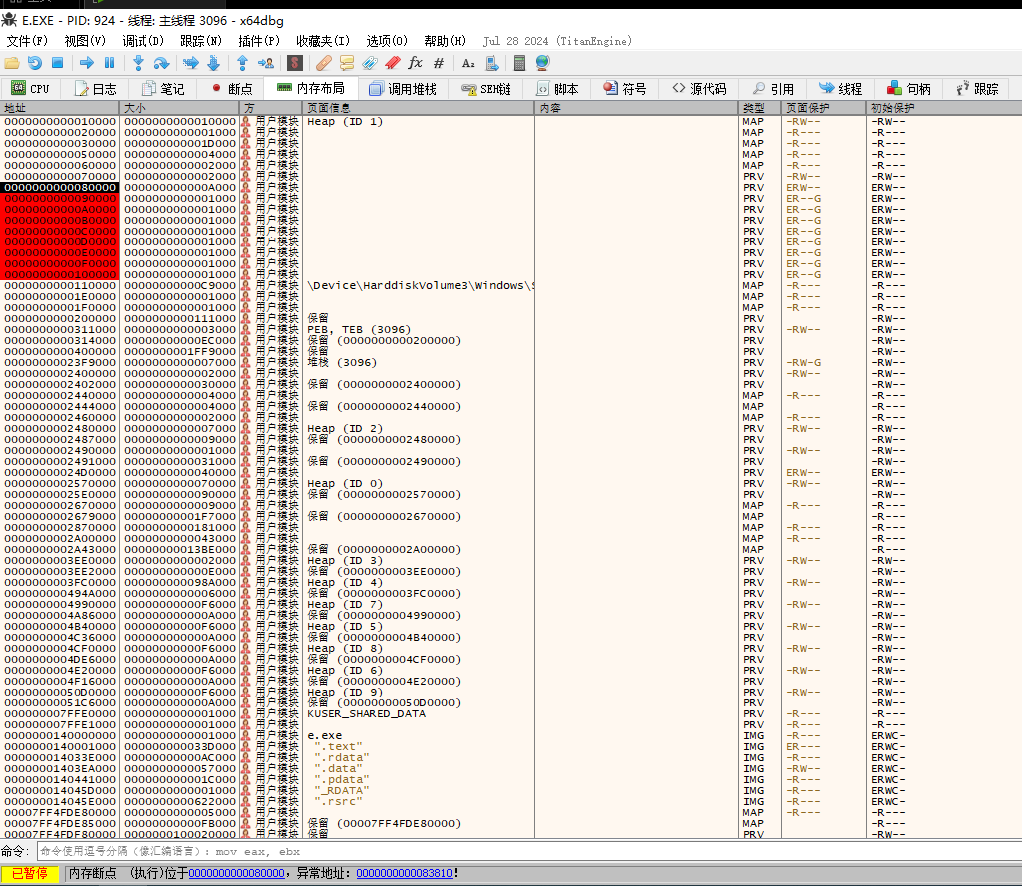Click the Run to User Code icon
Image resolution: width=1022 pixels, height=886 pixels.
click(x=265, y=63)
